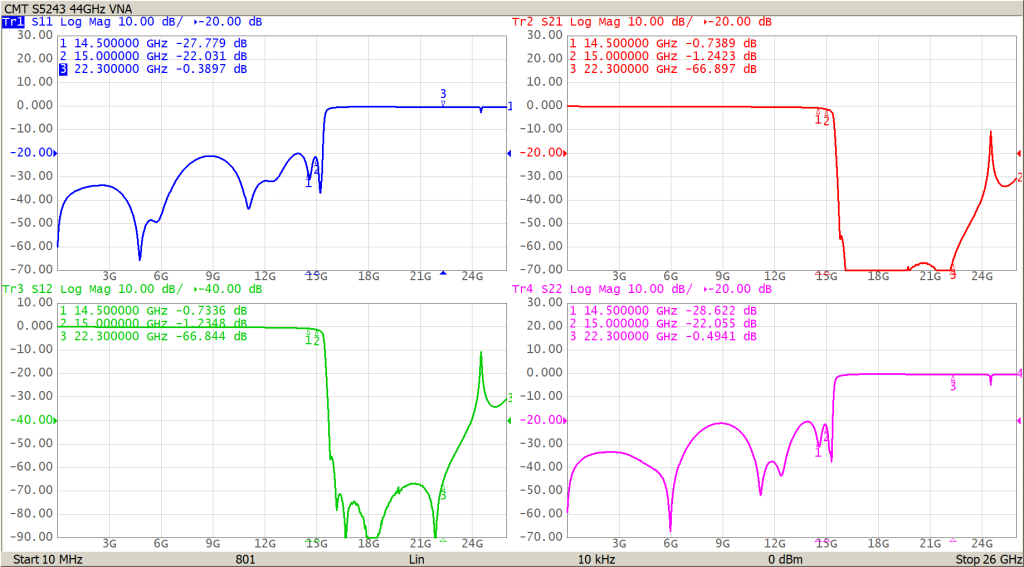The image size is (1024, 567).
Task: Click the red reference level arrow at right of S21 plot
Action: click(1018, 153)
